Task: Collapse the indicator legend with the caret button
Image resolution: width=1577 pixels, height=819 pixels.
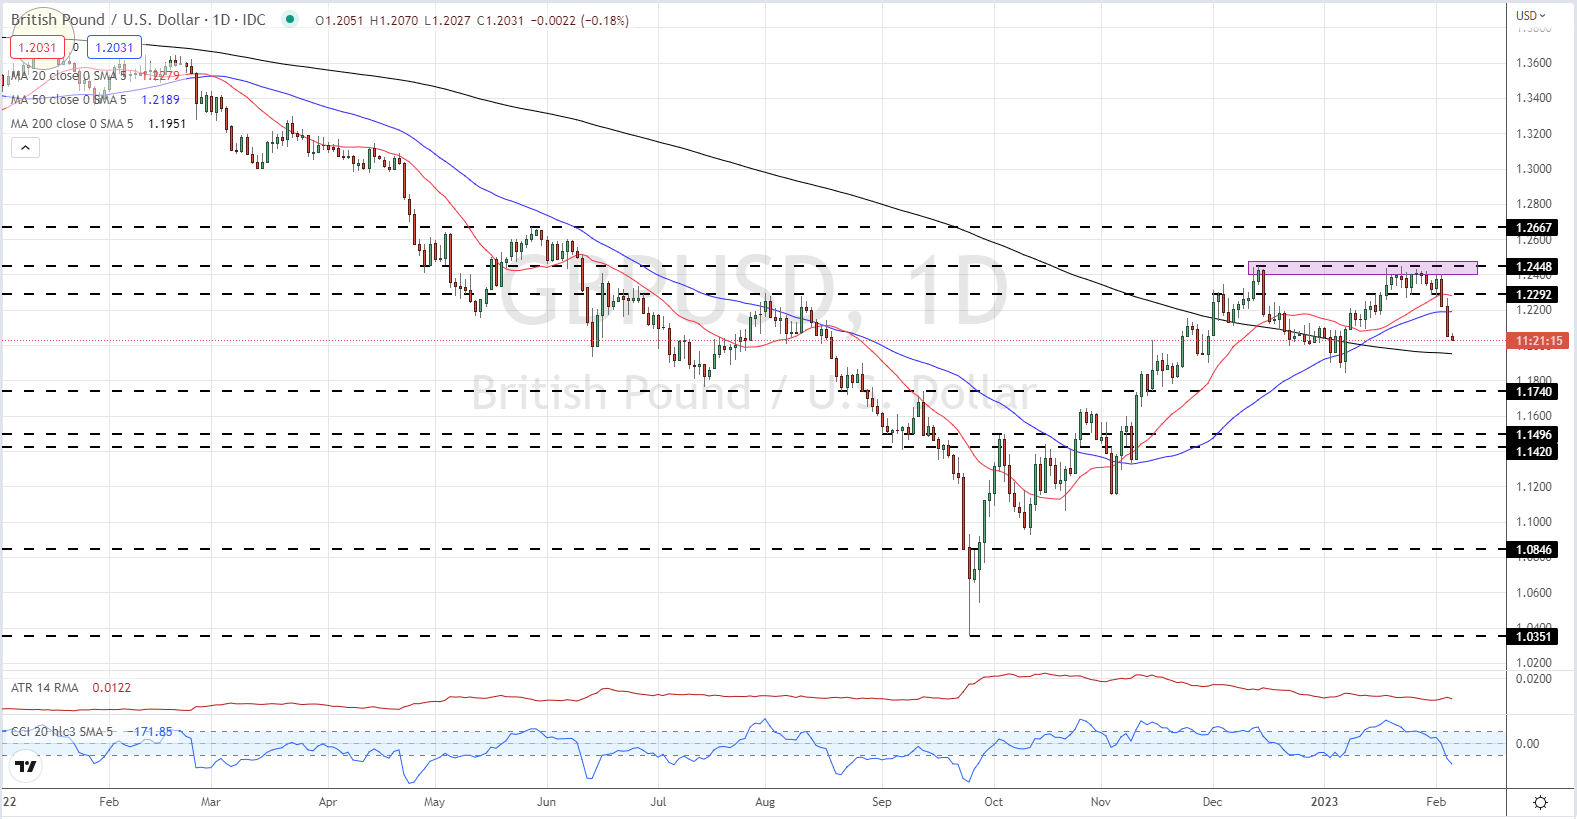Action: [25, 148]
